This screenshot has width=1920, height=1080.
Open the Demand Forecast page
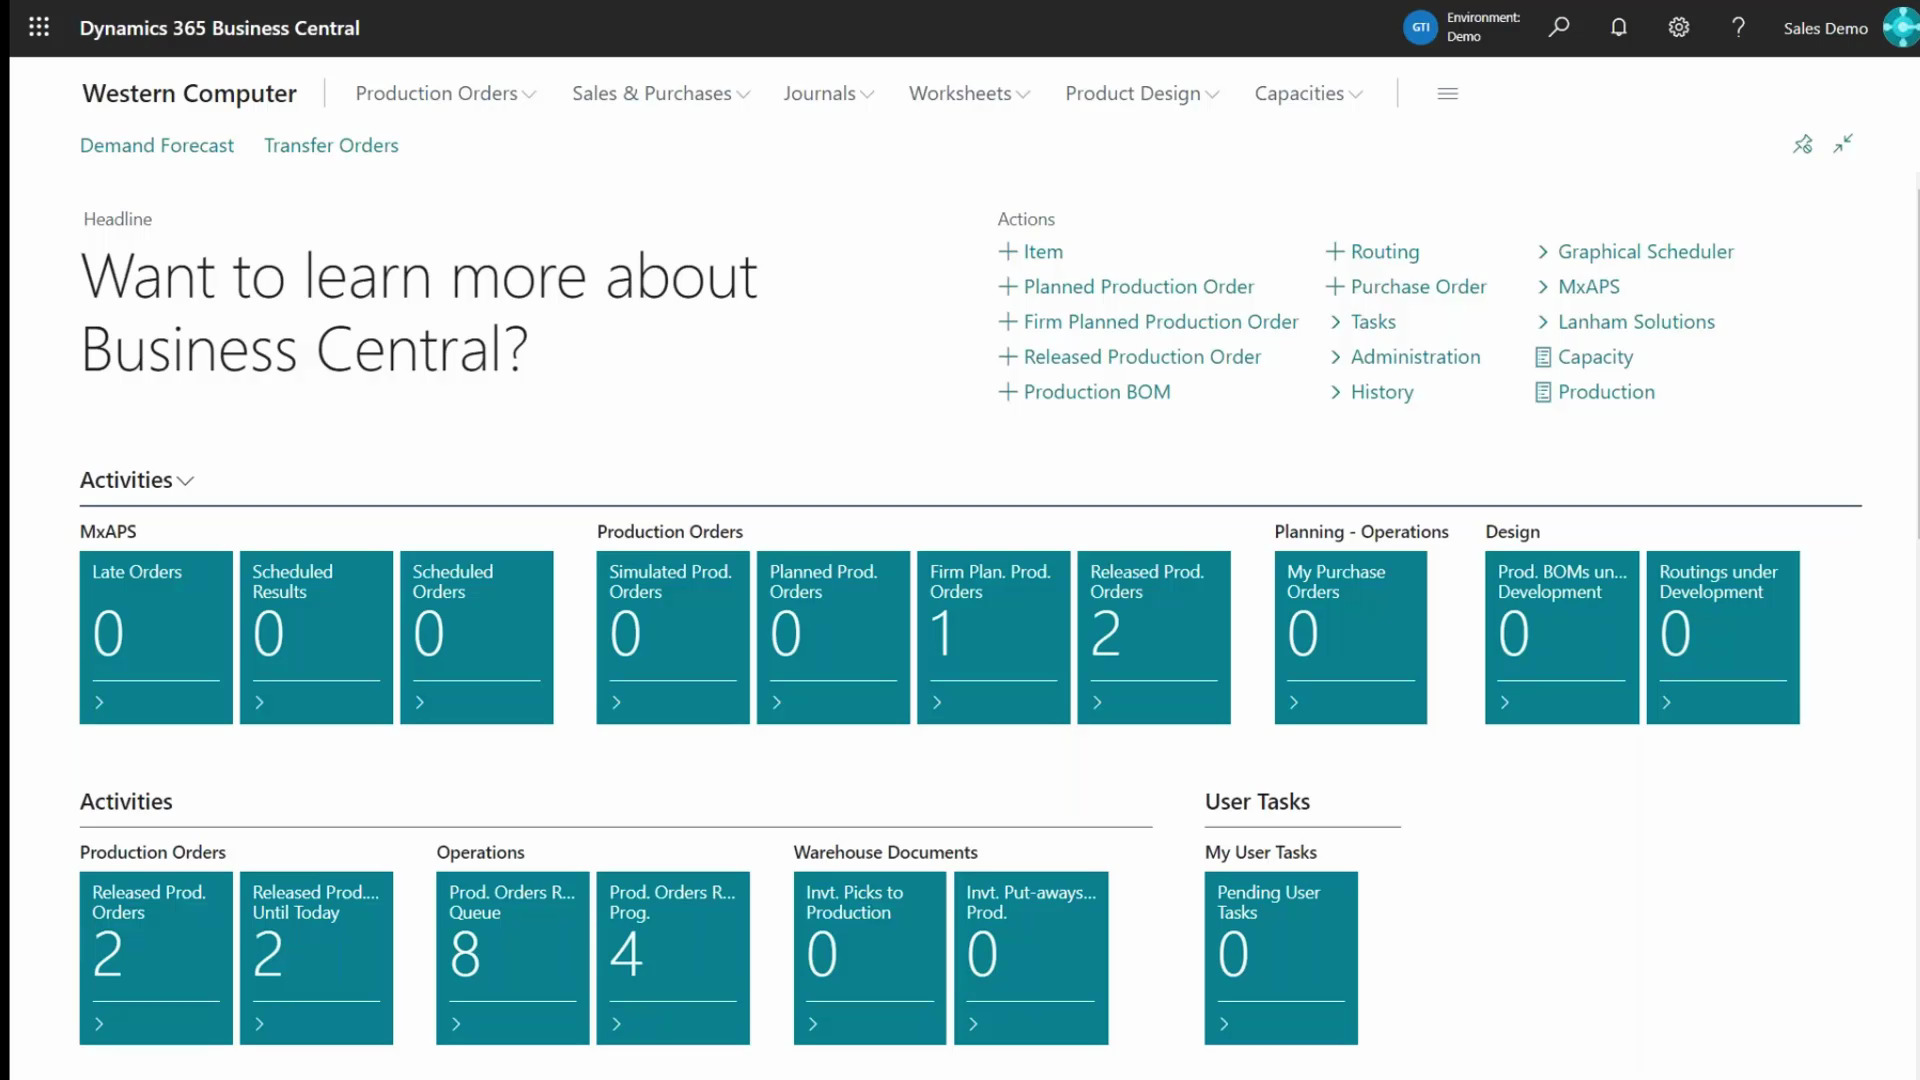tap(156, 145)
